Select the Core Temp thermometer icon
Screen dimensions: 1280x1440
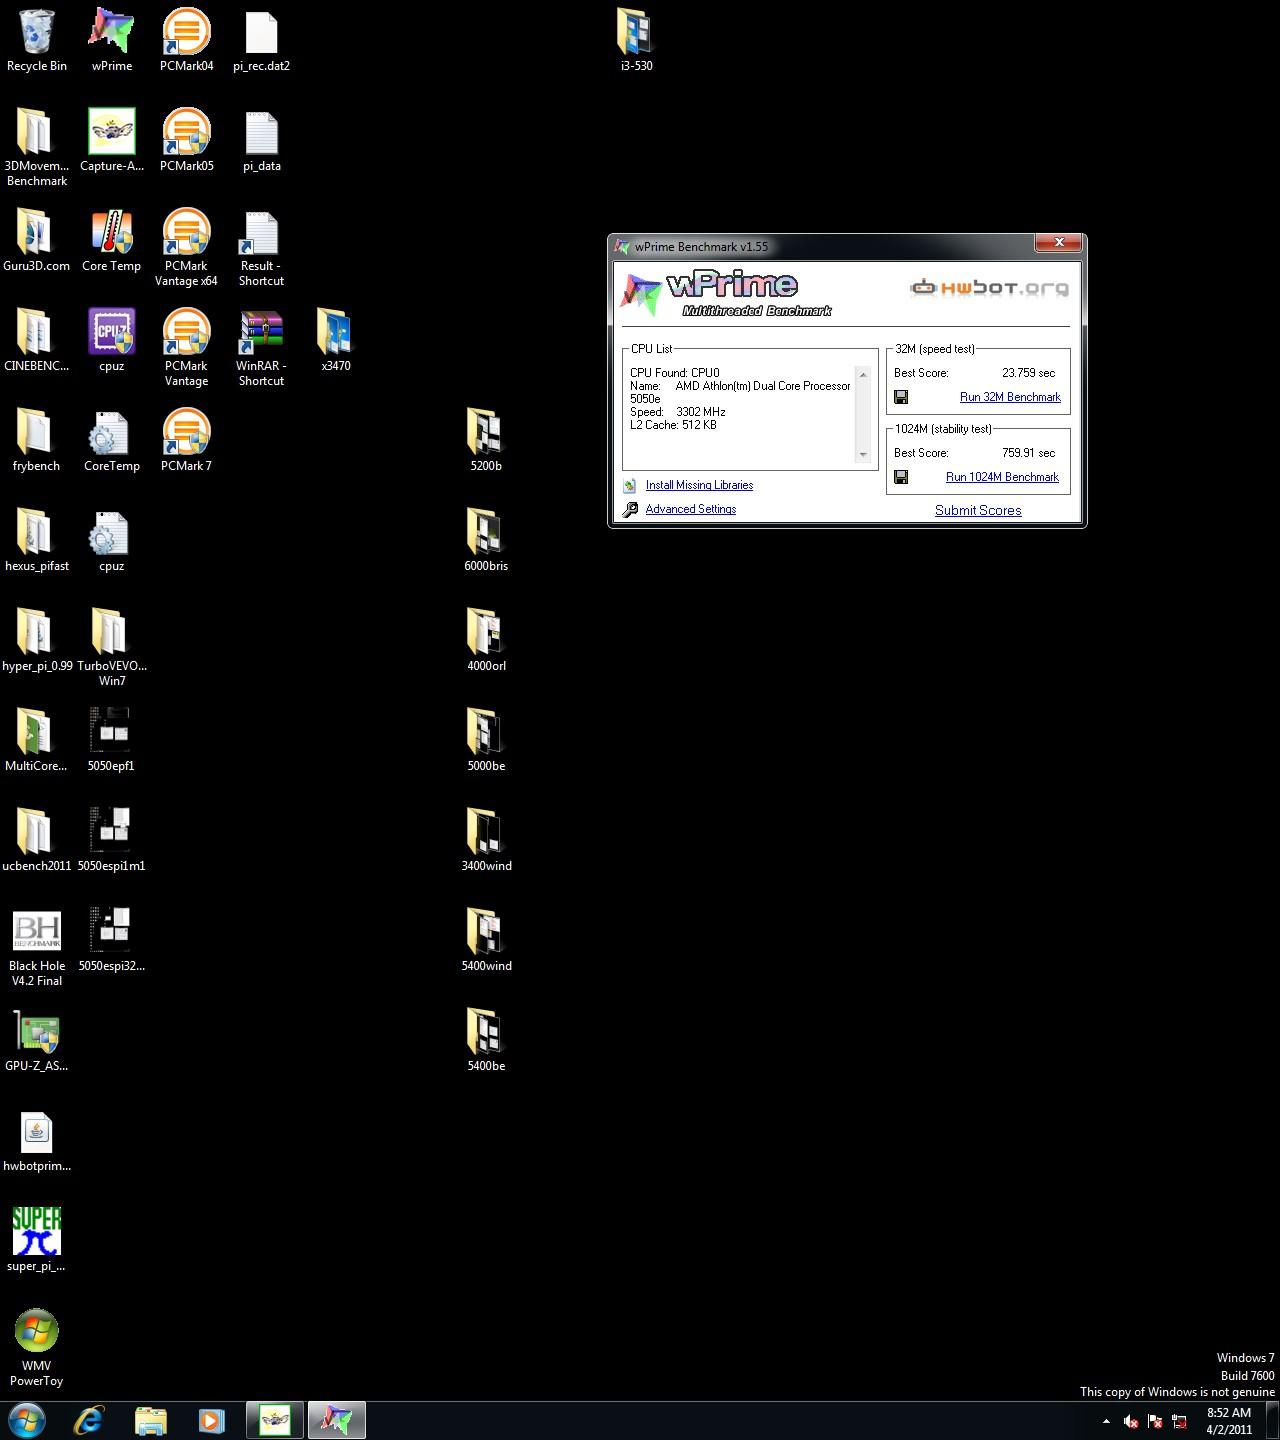pyautogui.click(x=111, y=233)
